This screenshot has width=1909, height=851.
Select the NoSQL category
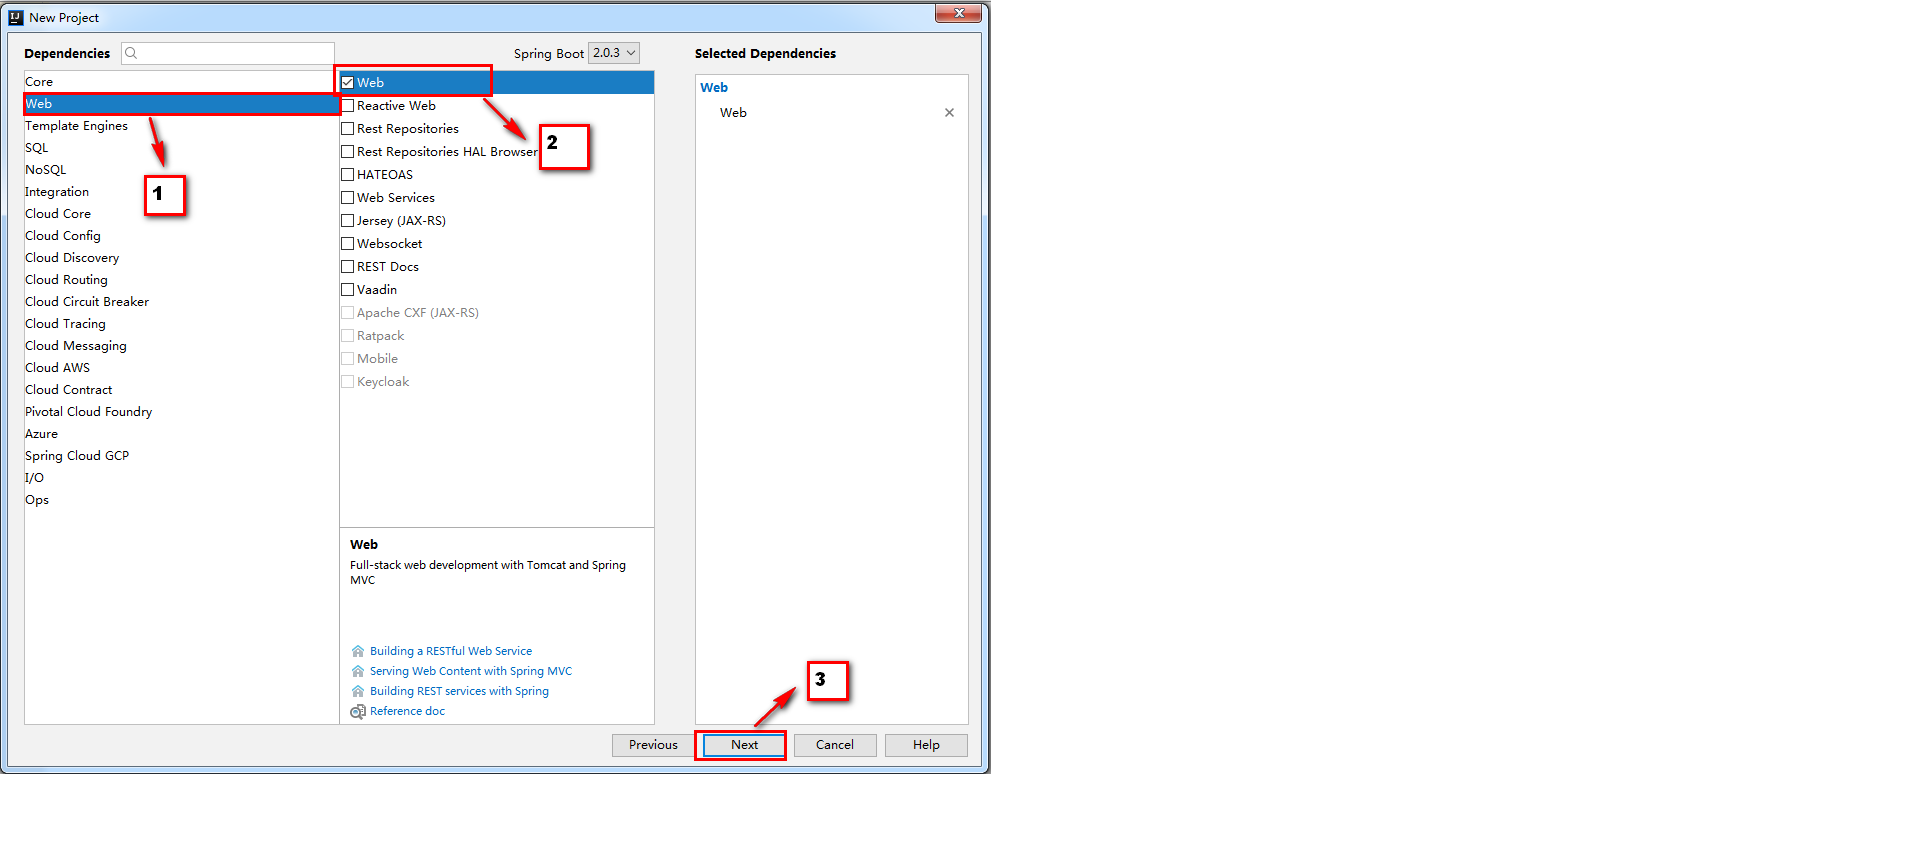(181, 170)
